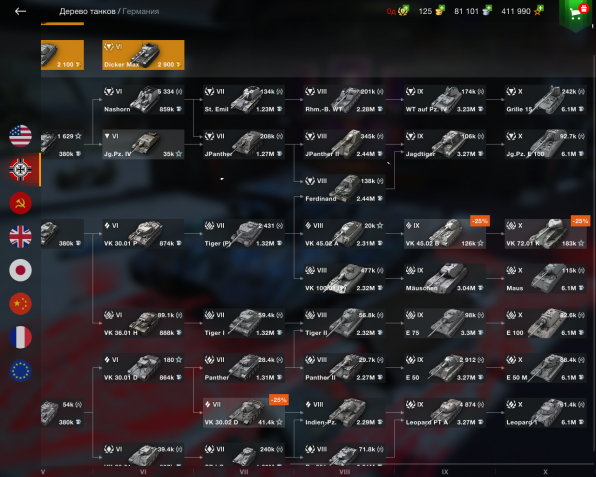The width and height of the screenshot is (596, 477).
Task: Select the United Kingdom flag icon
Action: (x=21, y=236)
